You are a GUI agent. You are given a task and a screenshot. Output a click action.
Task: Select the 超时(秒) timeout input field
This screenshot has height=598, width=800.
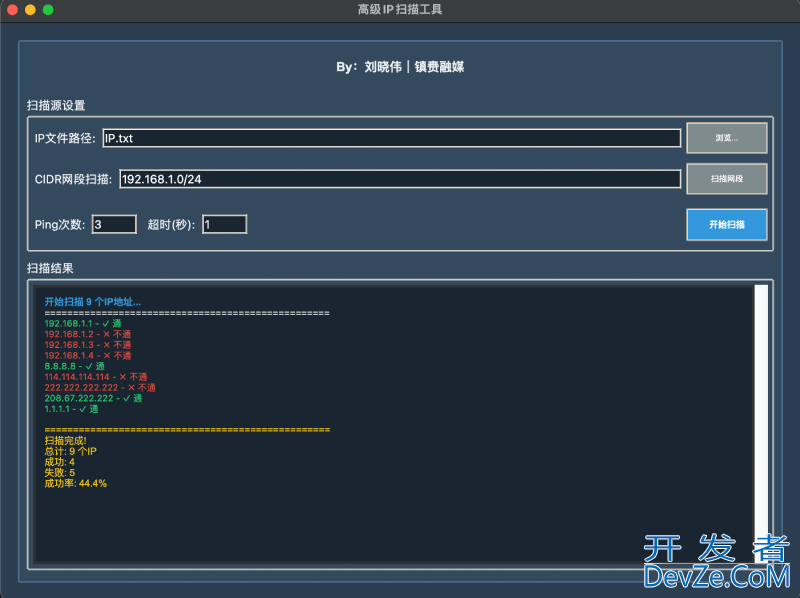(224, 225)
